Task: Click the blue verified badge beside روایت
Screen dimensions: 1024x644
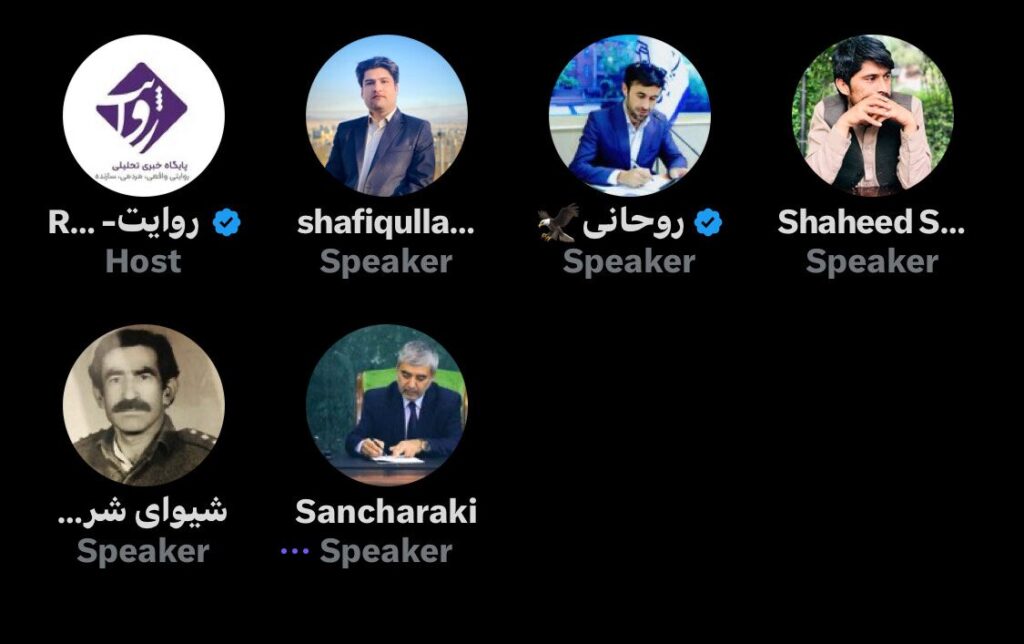Action: point(227,223)
